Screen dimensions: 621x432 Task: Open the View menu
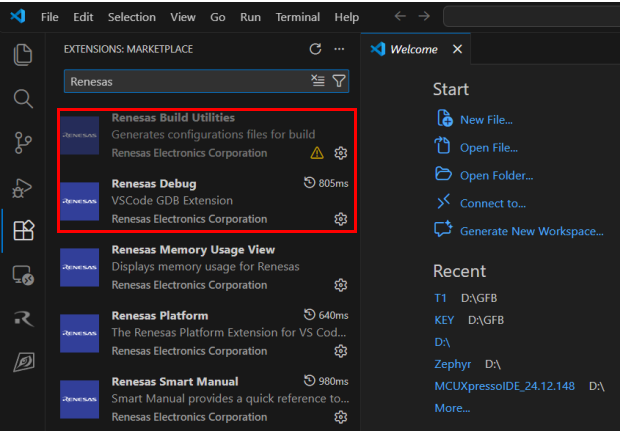coord(183,17)
